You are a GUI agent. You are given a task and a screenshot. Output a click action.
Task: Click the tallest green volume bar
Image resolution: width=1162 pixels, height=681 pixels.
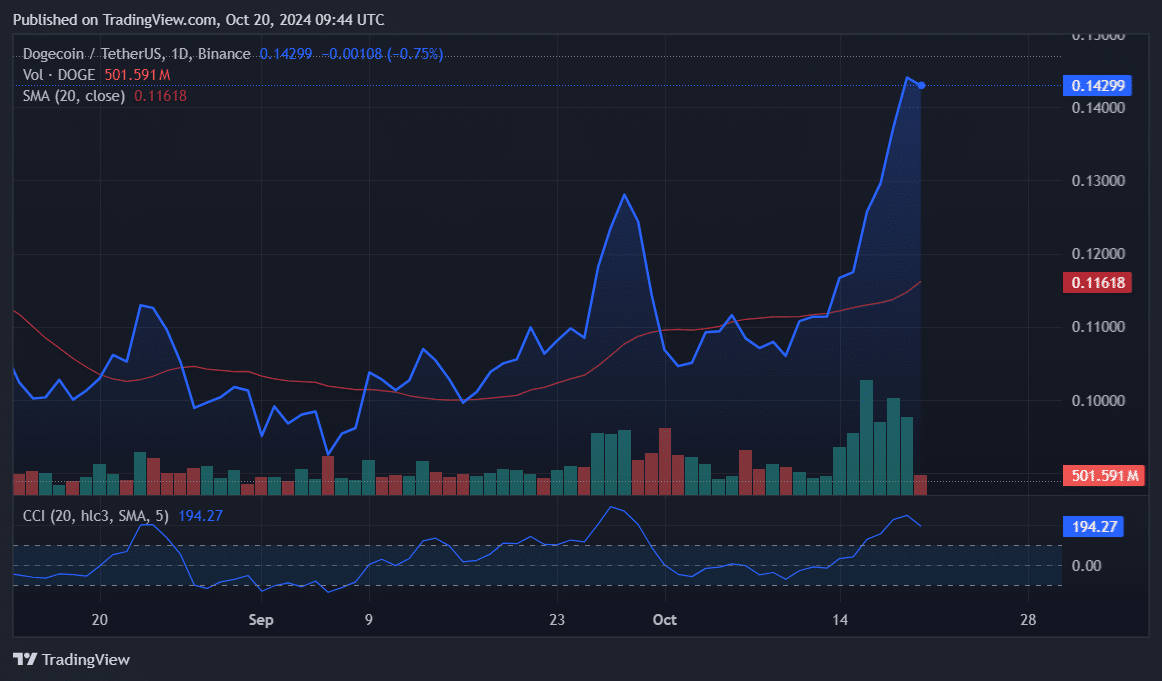866,437
